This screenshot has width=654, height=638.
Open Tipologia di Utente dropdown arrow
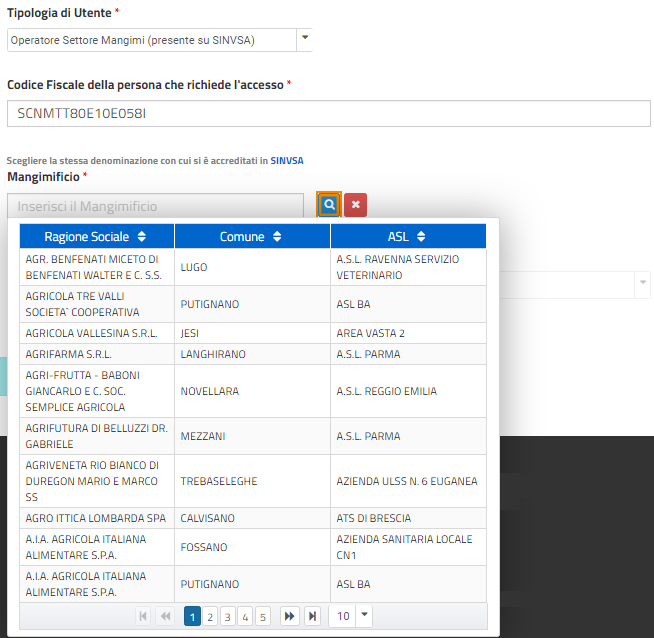pyautogui.click(x=305, y=38)
